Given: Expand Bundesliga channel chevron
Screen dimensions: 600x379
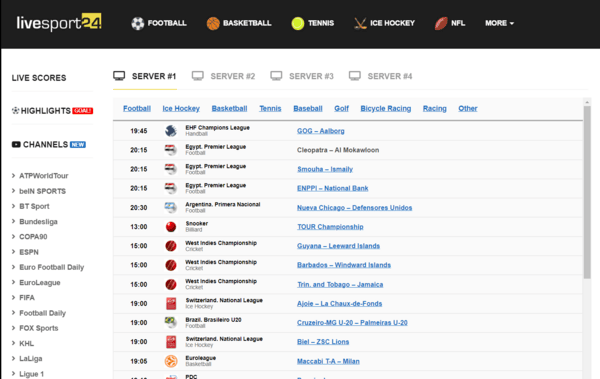Looking at the screenshot, I should [x=13, y=221].
